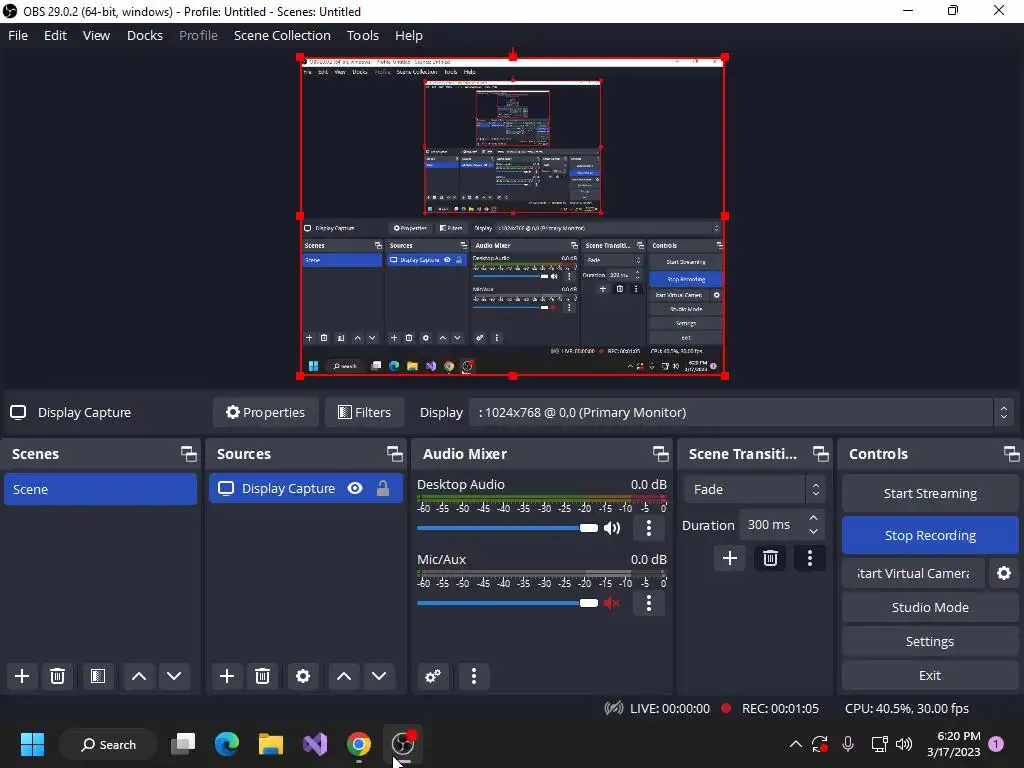Toggle Display Capture lock
This screenshot has width=1024, height=768.
[x=383, y=488]
